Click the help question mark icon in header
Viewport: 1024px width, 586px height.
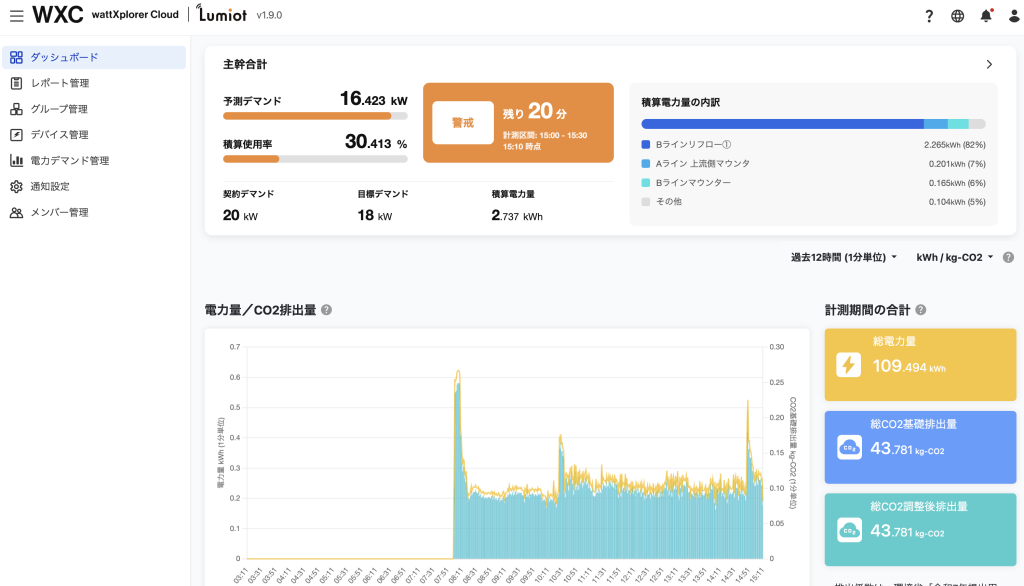[x=929, y=16]
